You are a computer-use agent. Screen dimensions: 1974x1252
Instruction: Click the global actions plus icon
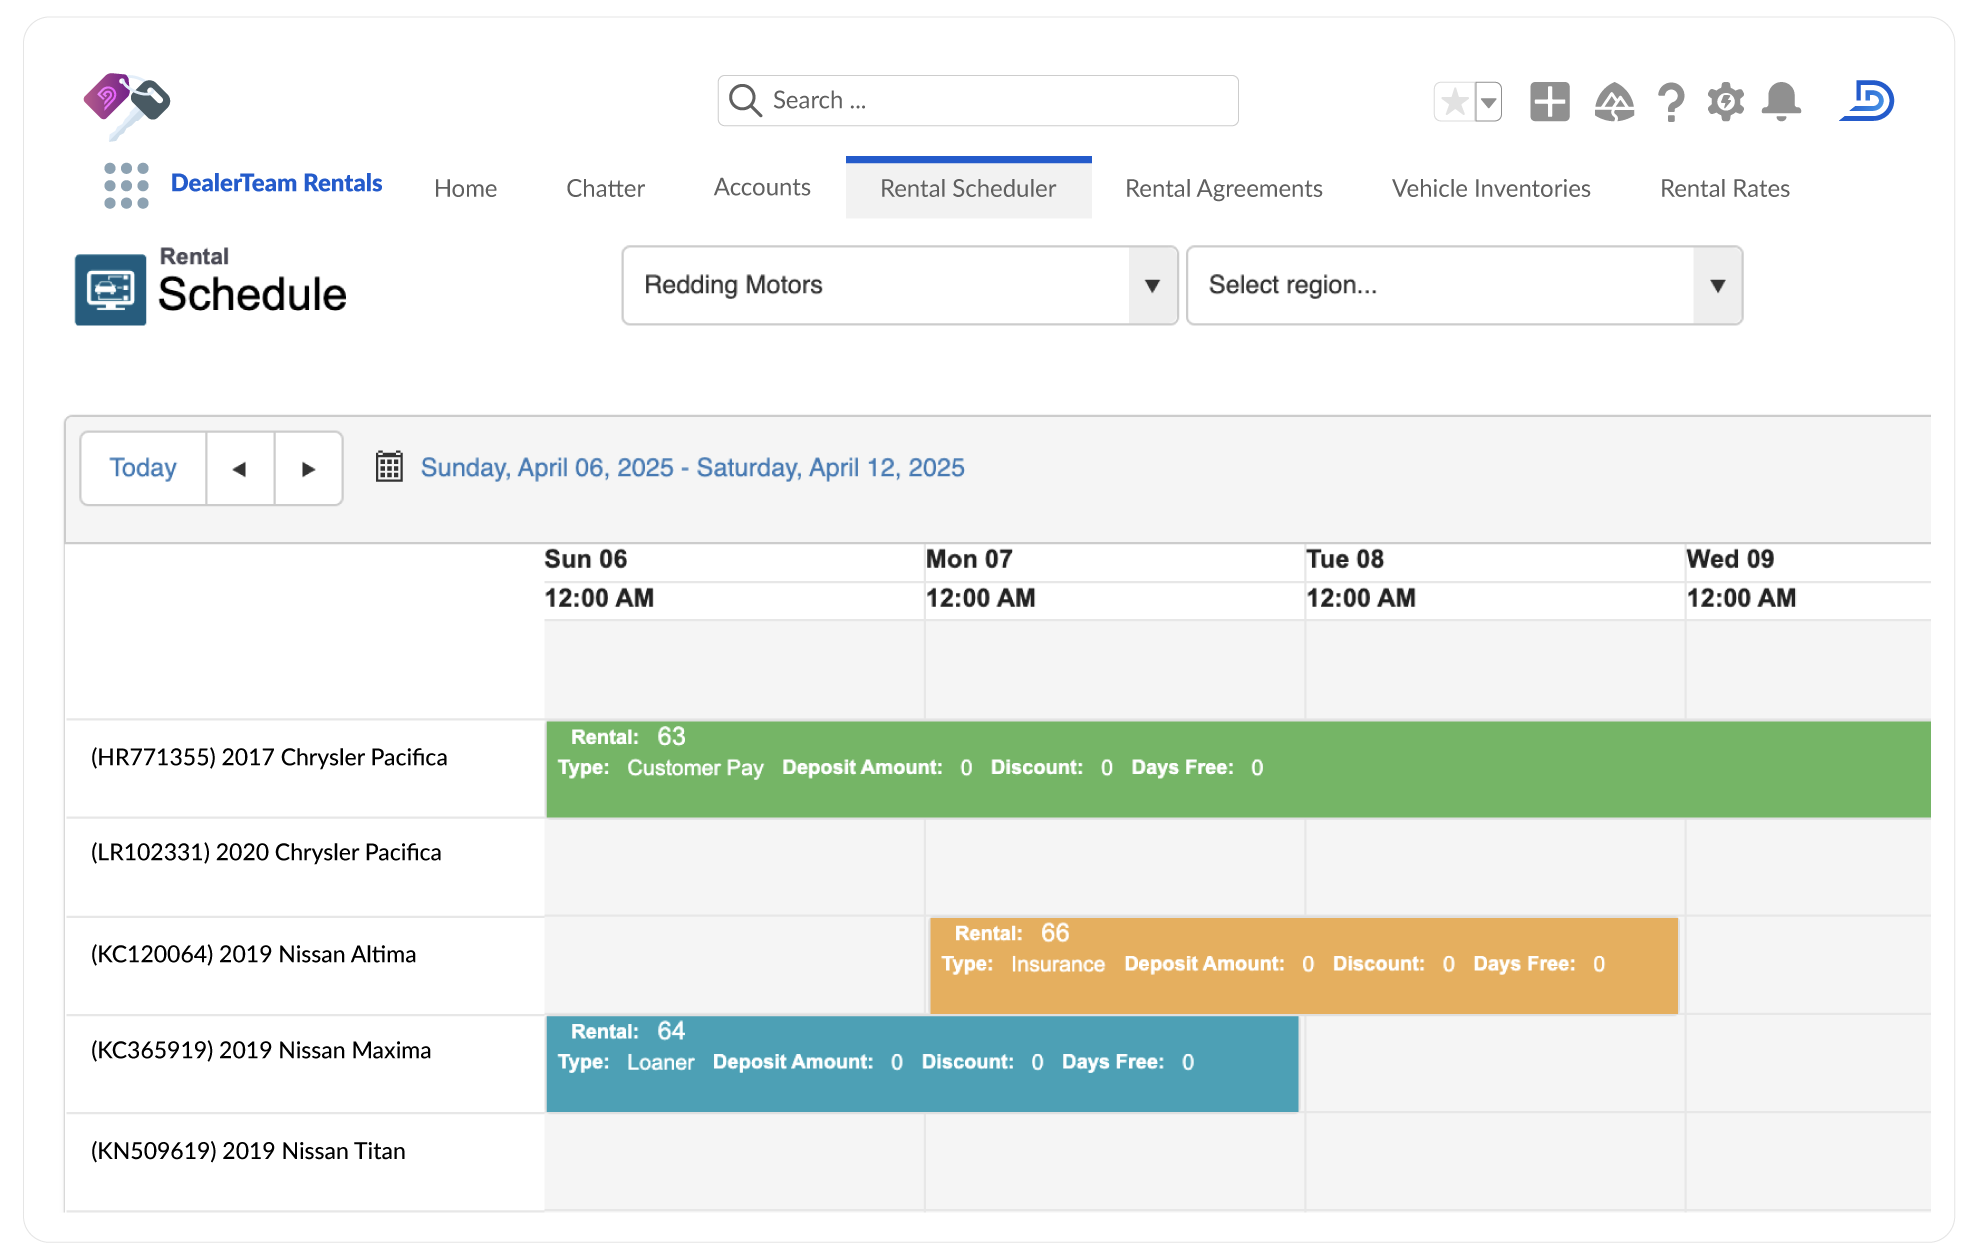click(1550, 102)
